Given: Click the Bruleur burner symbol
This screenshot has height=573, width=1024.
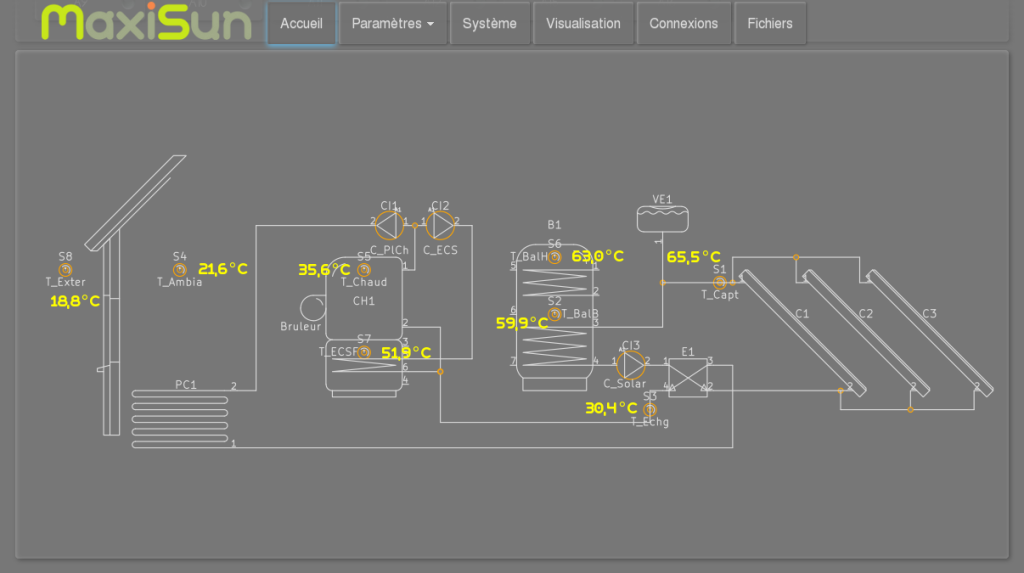Looking at the screenshot, I should [313, 305].
